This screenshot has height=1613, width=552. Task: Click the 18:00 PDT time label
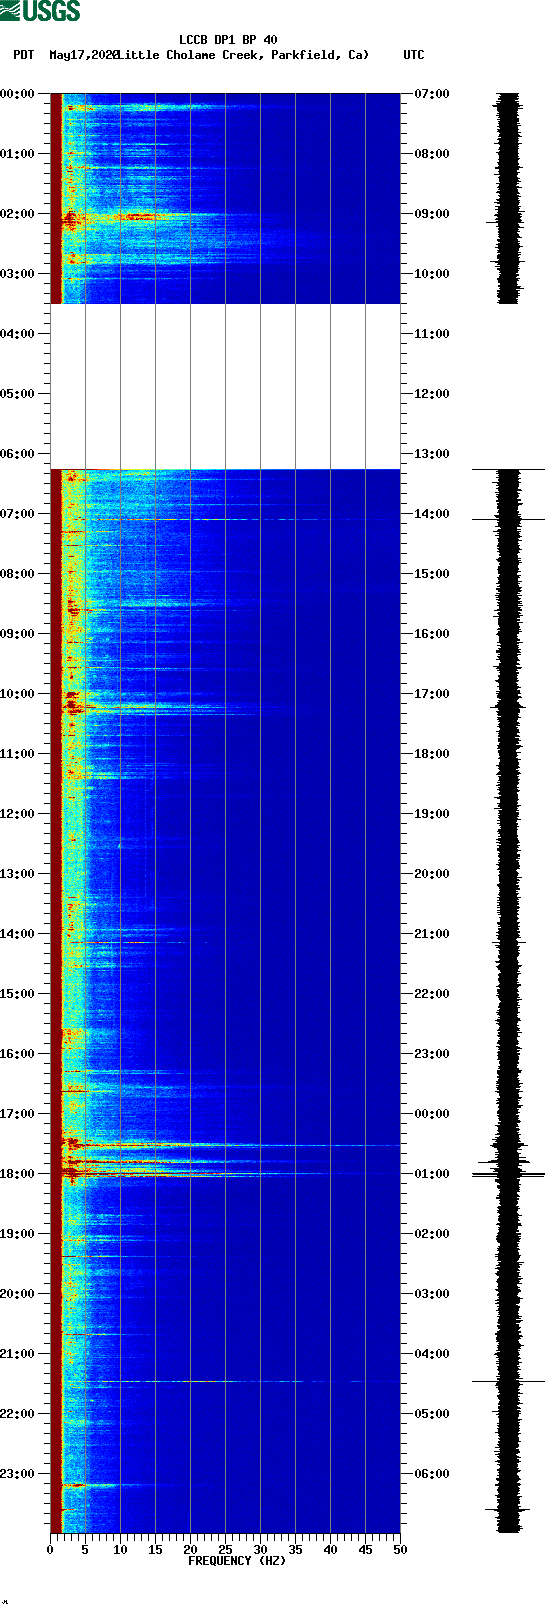pyautogui.click(x=17, y=1174)
